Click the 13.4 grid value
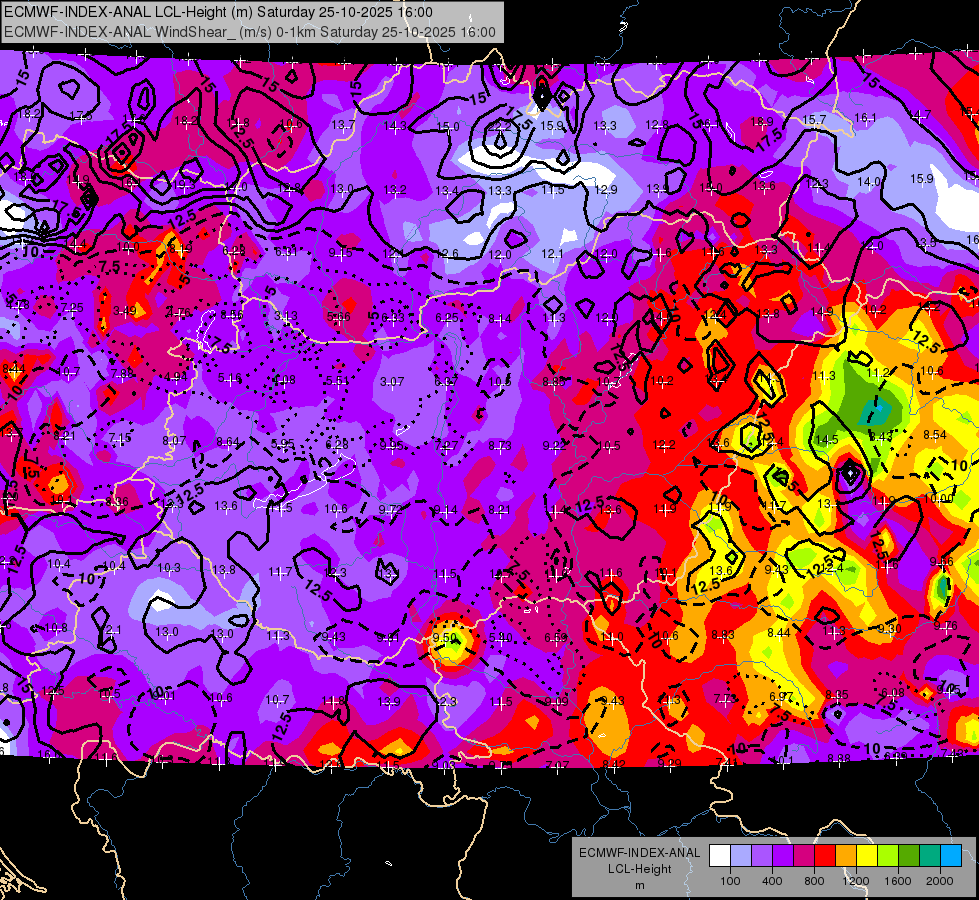 point(447,190)
